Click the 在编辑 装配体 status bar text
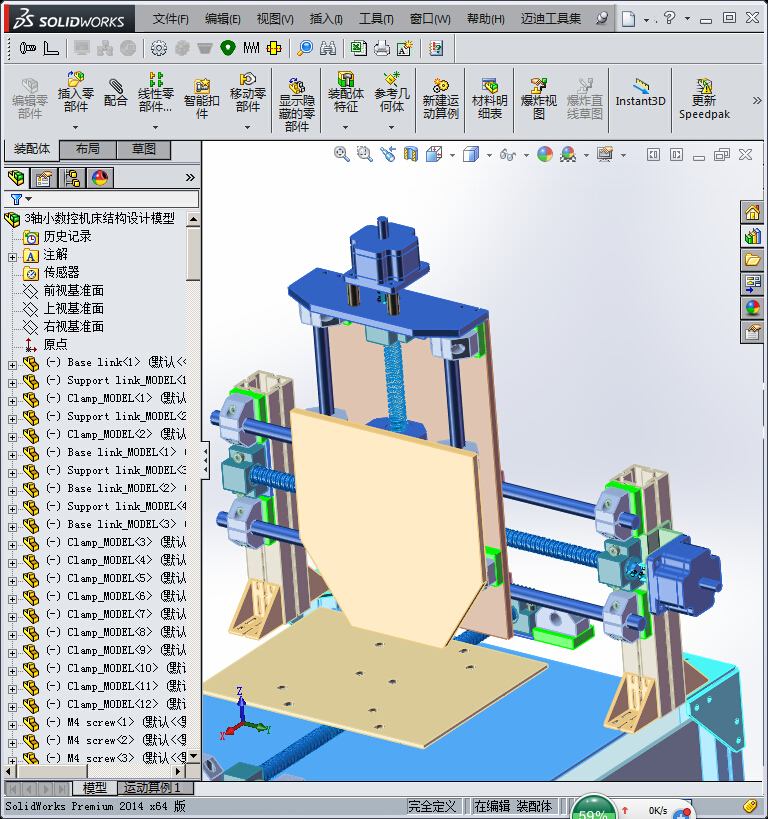This screenshot has width=768, height=819. 513,806
